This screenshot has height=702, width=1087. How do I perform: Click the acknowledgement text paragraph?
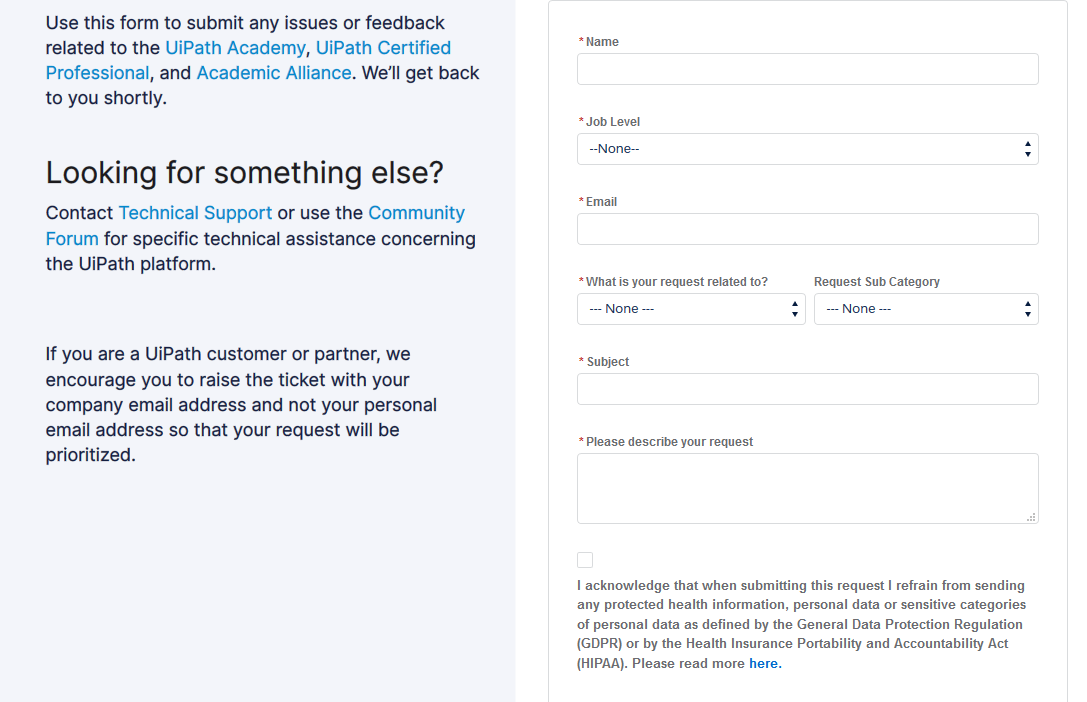(x=801, y=624)
